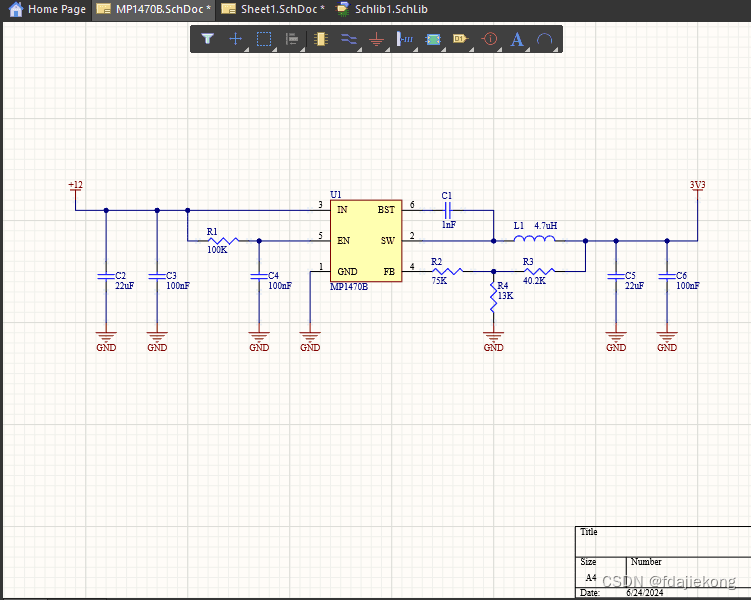Click the 100nF value beside C4
This screenshot has width=751, height=600.
pos(280,285)
